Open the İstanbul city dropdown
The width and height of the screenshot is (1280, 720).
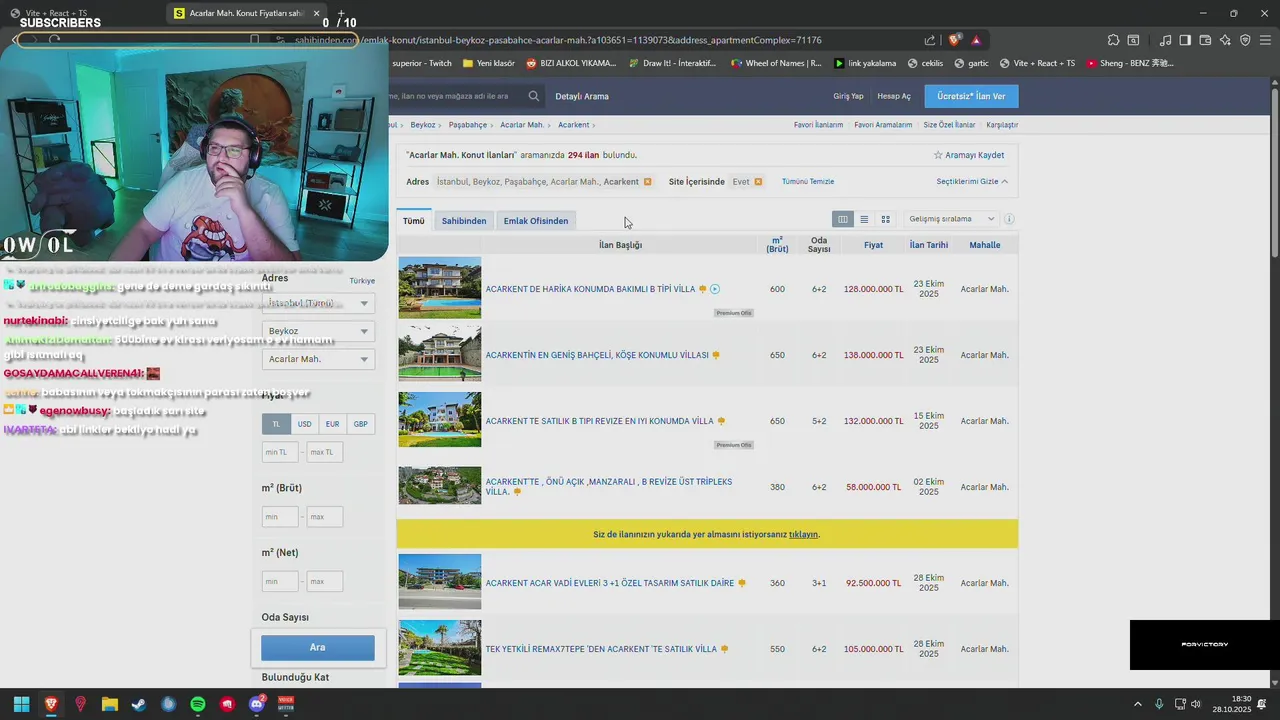pyautogui.click(x=318, y=303)
